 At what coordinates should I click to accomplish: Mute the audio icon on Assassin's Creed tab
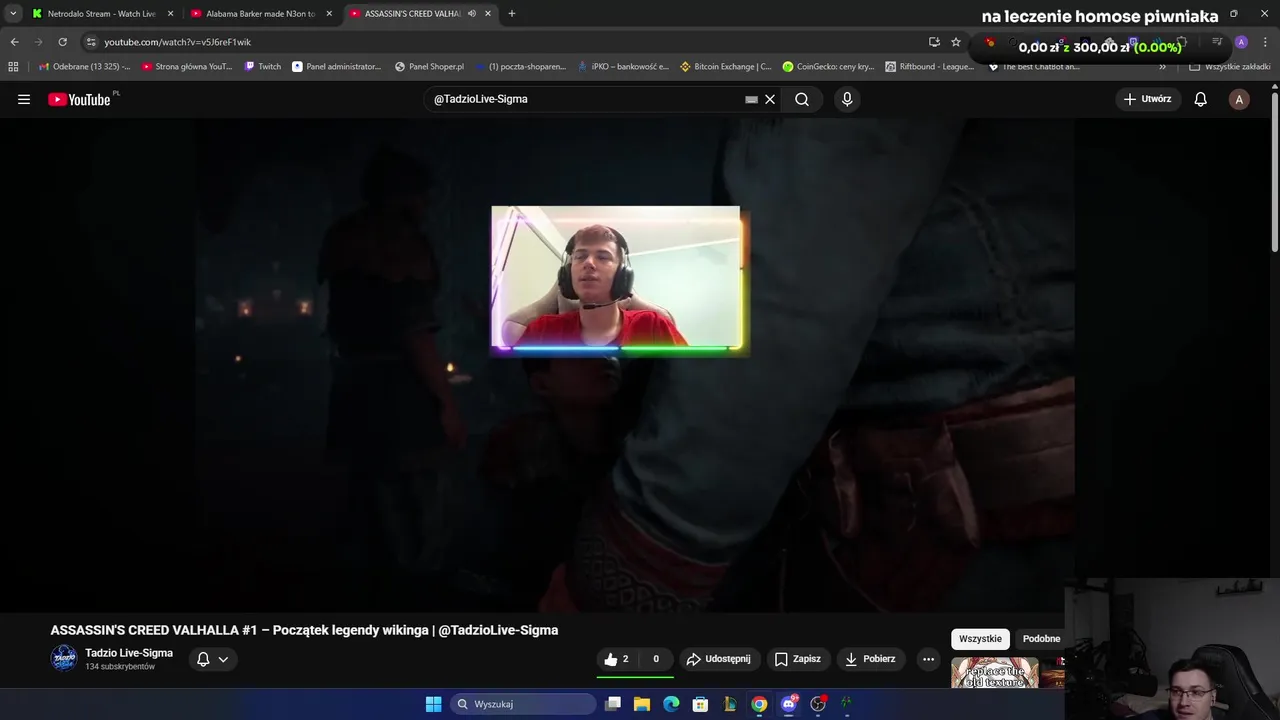click(472, 14)
